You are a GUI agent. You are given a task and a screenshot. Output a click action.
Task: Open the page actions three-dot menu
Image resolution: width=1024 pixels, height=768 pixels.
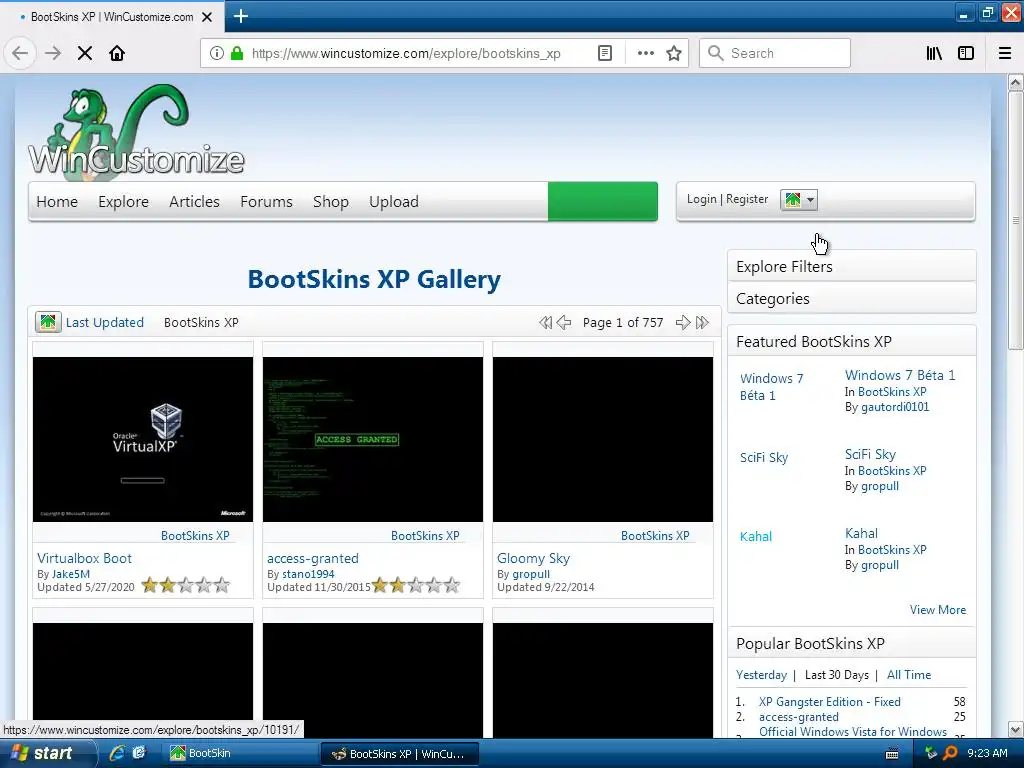[645, 53]
